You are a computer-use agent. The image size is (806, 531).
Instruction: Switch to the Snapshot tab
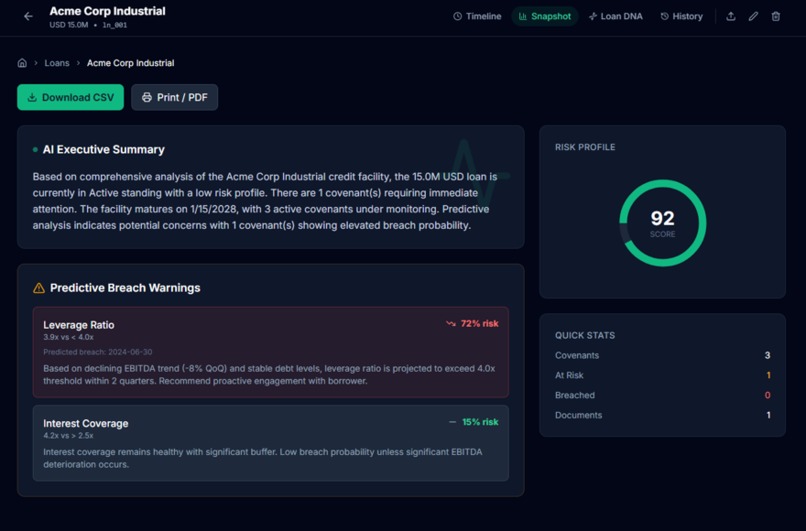point(545,16)
